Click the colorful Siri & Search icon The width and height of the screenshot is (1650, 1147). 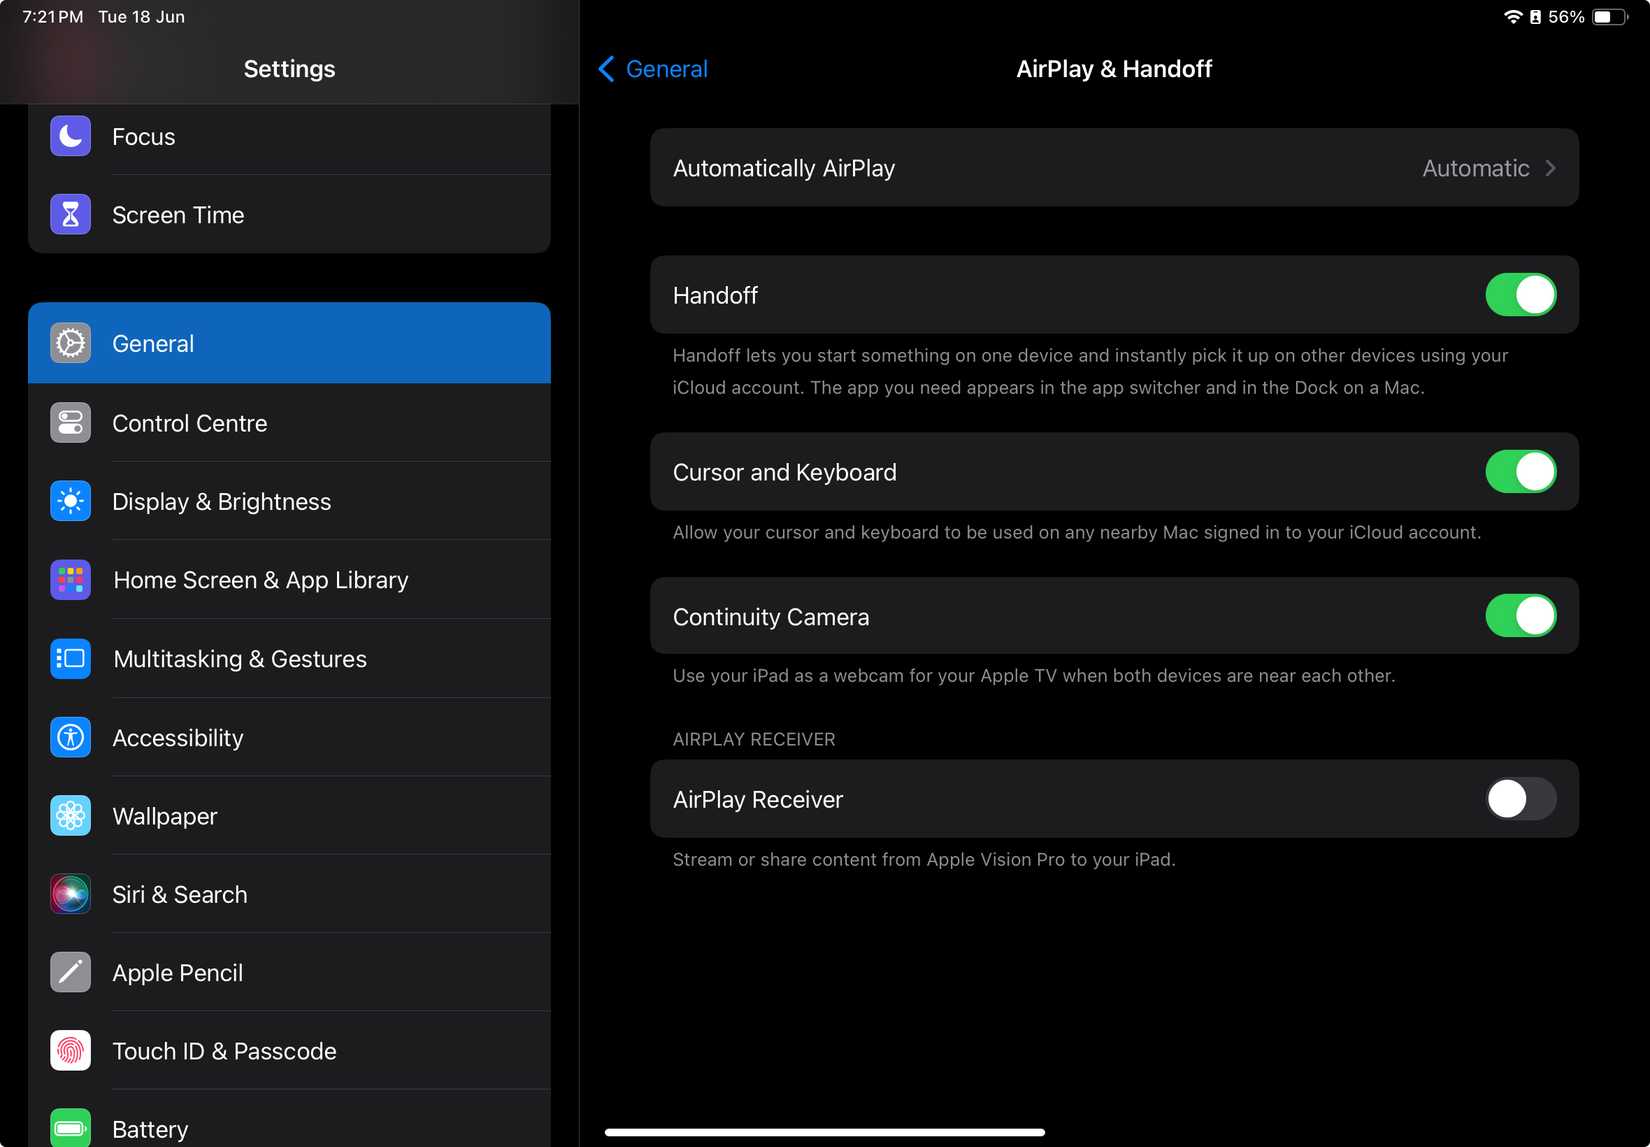(70, 894)
